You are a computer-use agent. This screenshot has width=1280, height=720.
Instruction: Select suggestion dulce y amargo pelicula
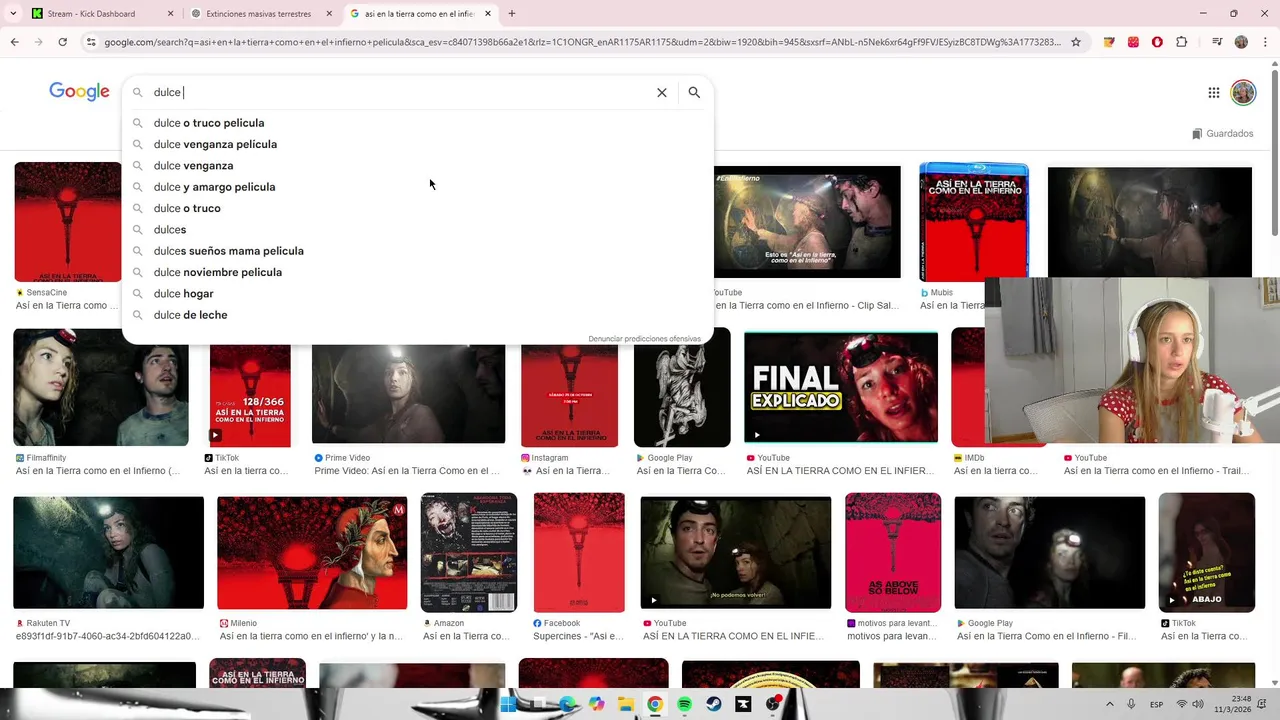(x=418, y=187)
